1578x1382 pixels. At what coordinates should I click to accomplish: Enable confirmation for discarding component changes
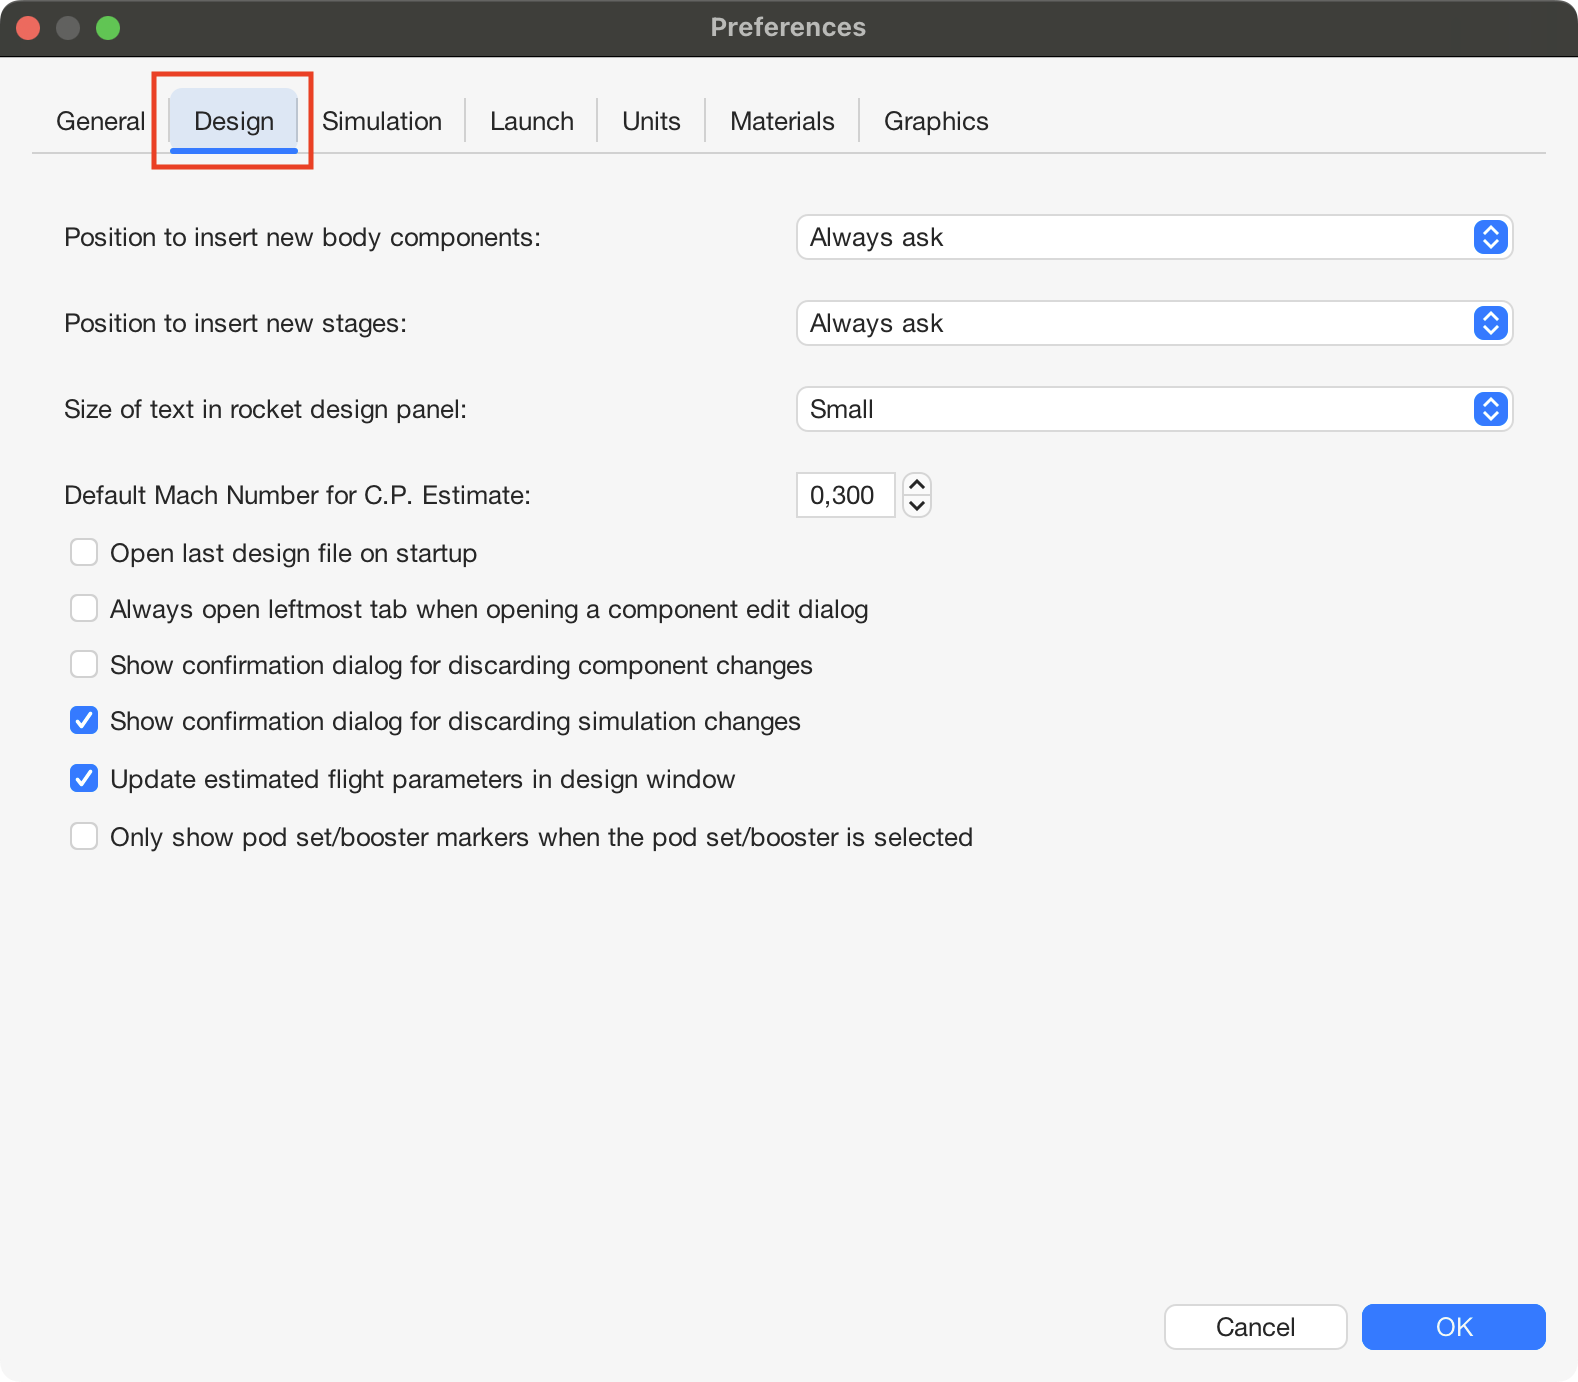84,665
